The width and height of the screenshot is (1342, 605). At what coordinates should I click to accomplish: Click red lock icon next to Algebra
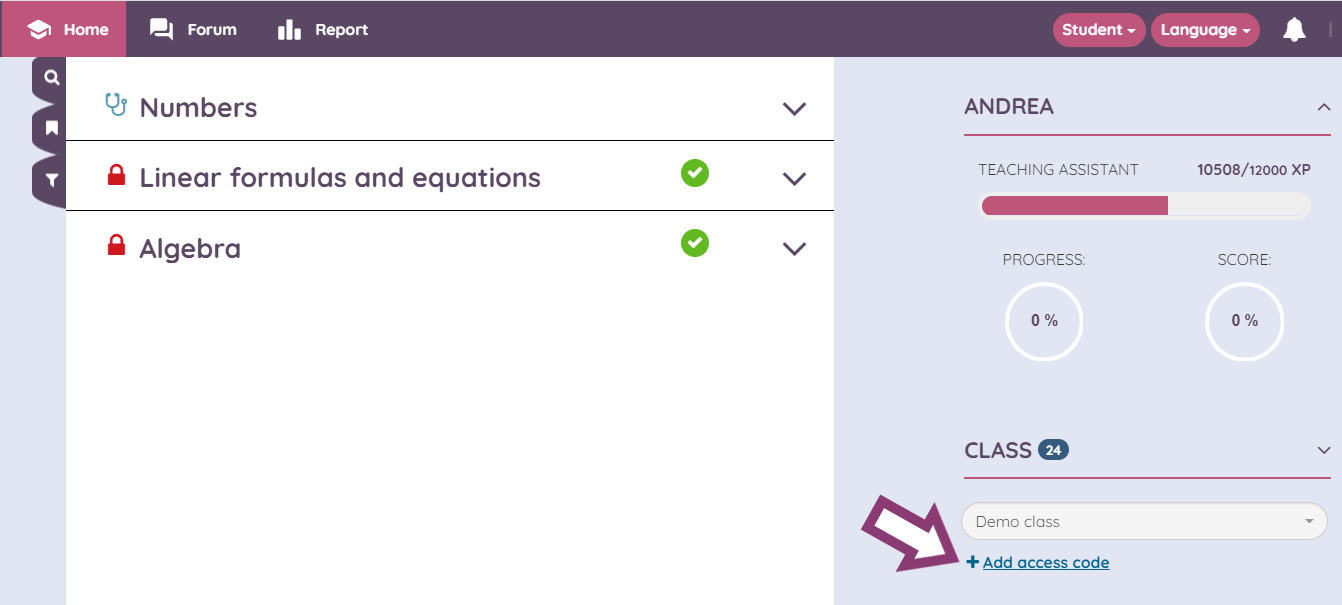click(x=116, y=245)
